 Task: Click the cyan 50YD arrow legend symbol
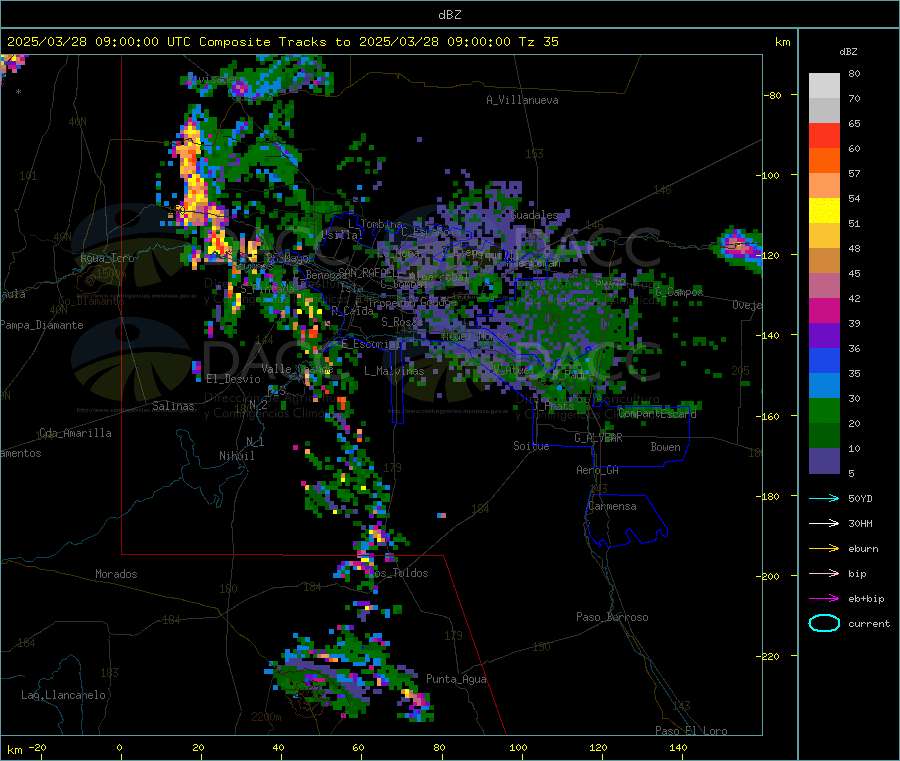(x=824, y=498)
